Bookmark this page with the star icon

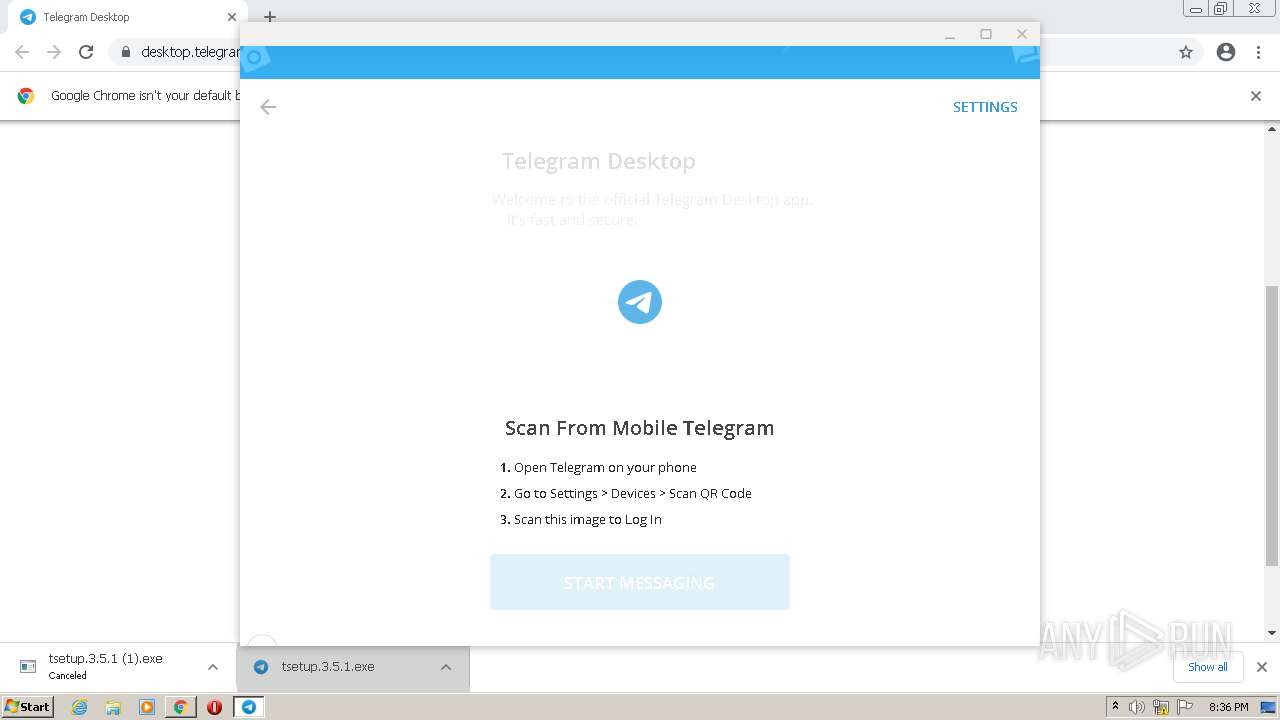click(x=1186, y=52)
